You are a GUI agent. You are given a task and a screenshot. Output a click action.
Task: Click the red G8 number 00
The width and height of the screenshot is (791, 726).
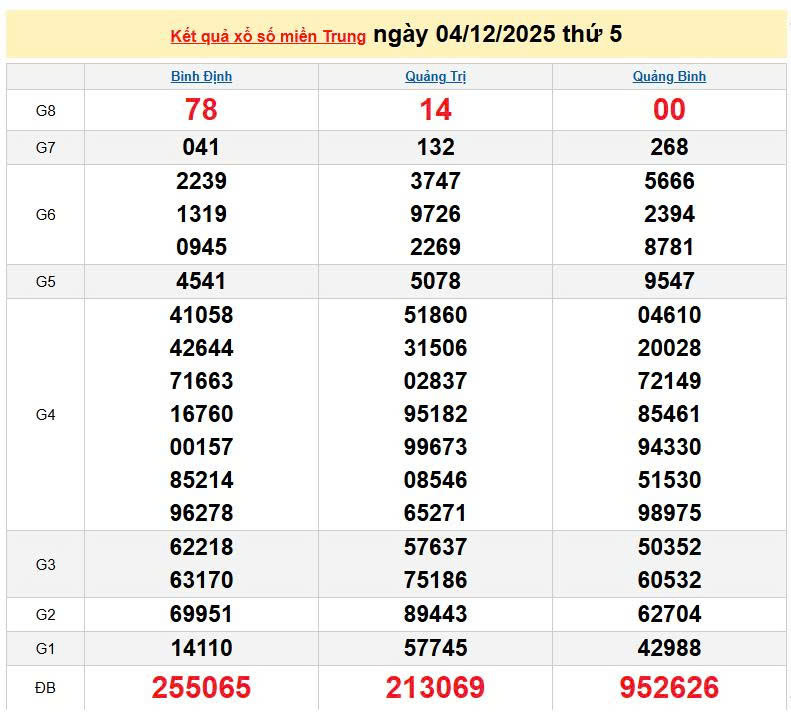[x=669, y=109]
